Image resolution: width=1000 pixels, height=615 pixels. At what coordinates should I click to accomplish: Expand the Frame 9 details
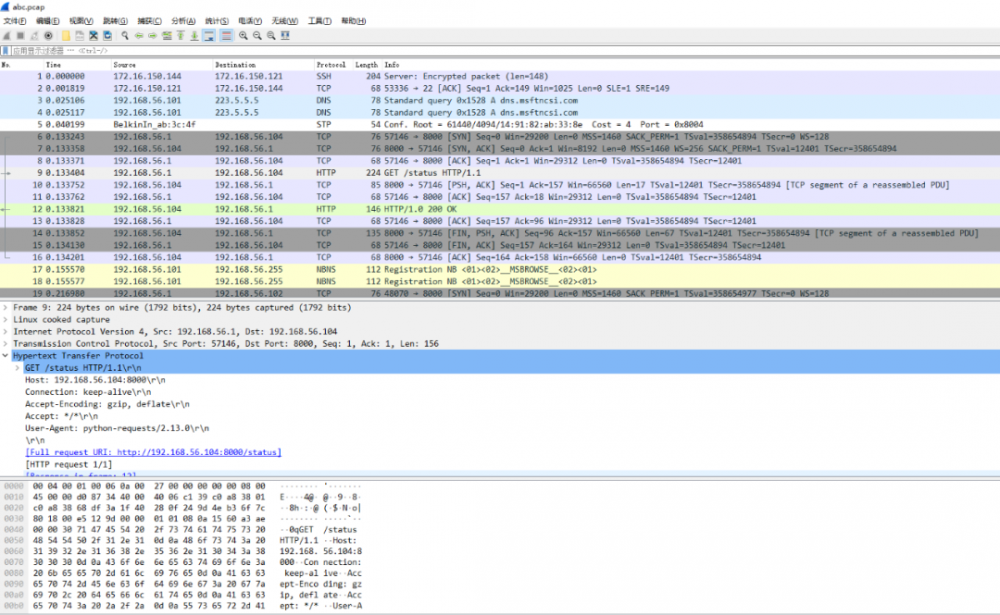tap(6, 308)
